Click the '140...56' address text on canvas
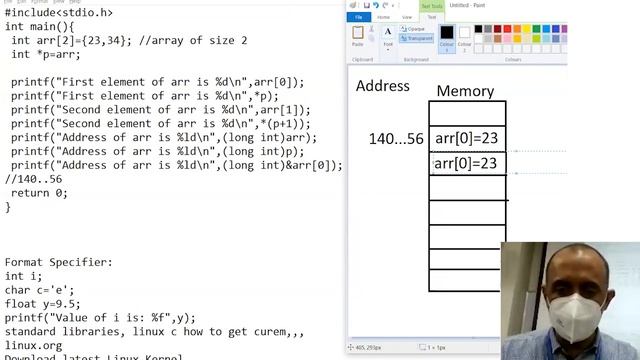 pyautogui.click(x=396, y=139)
